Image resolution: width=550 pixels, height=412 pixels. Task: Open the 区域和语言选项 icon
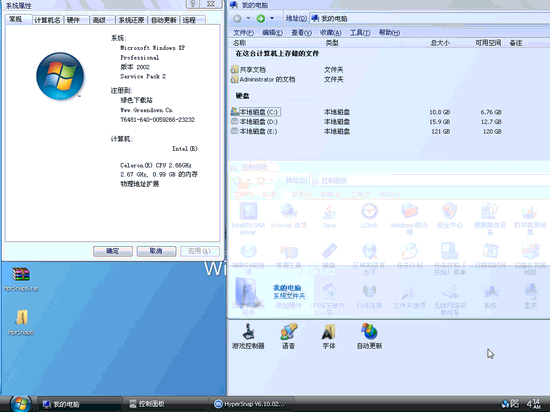pos(369,259)
